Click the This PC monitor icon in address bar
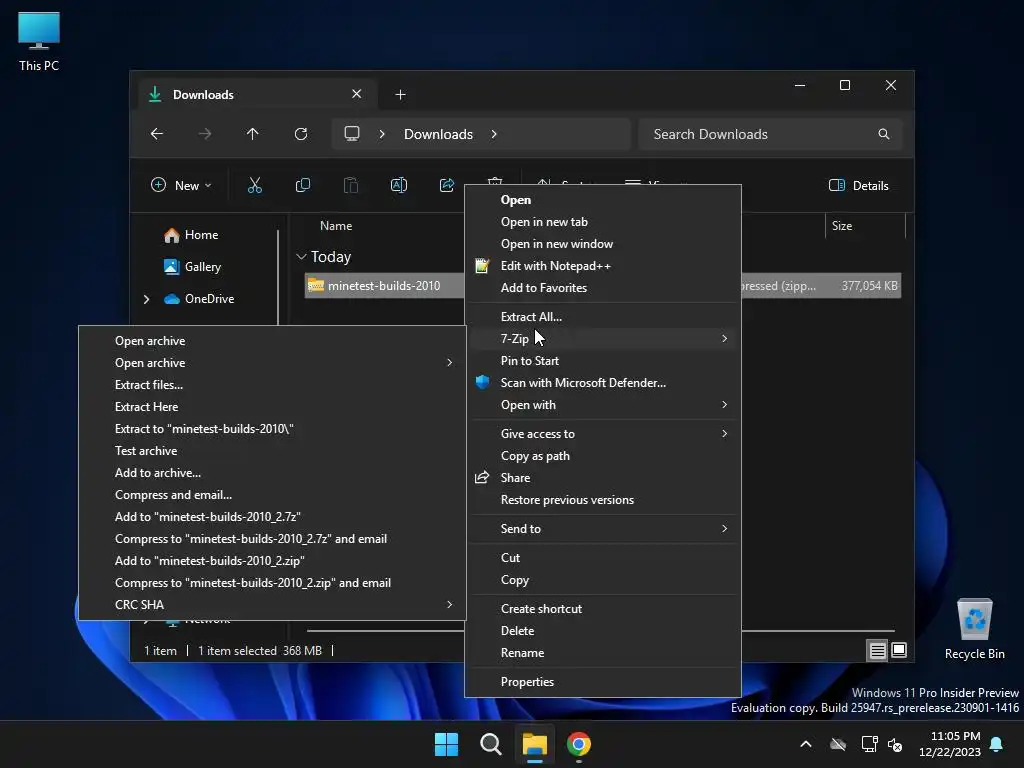The width and height of the screenshot is (1024, 768). tap(352, 134)
